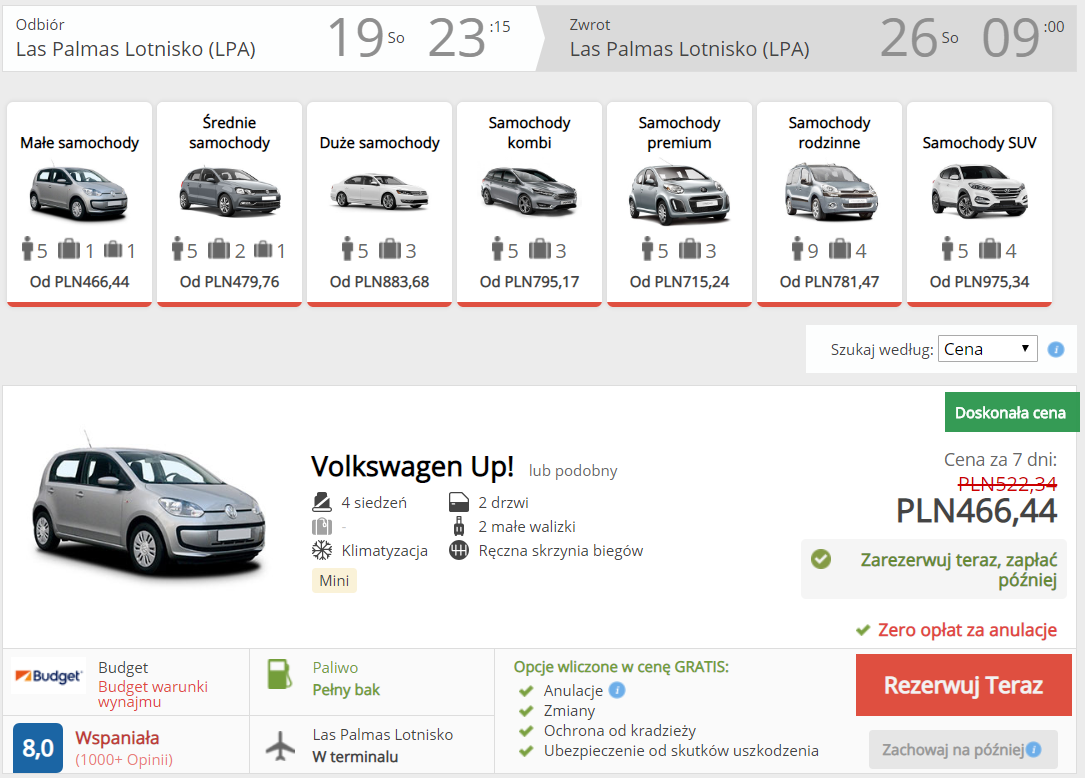Viewport: 1085px width, 778px height.
Task: Click the luggage icon on Samochody SUV
Action: tap(990, 248)
